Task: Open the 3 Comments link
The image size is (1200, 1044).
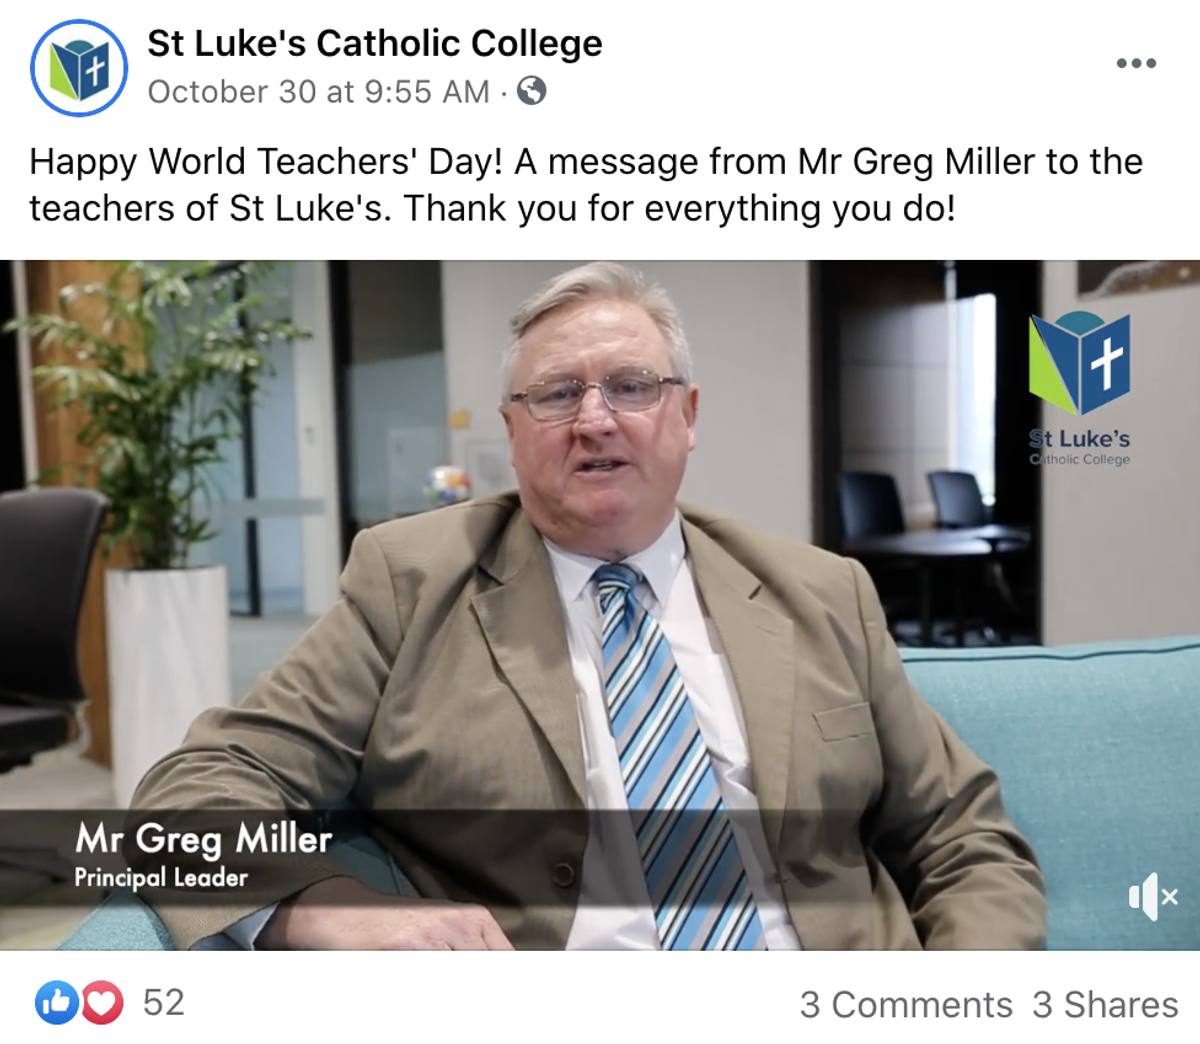Action: pos(906,1004)
